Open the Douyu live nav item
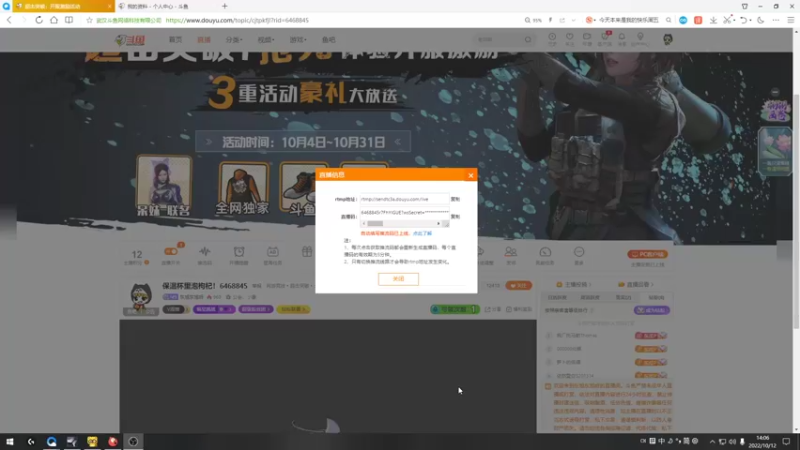This screenshot has width=800, height=450. pos(204,40)
